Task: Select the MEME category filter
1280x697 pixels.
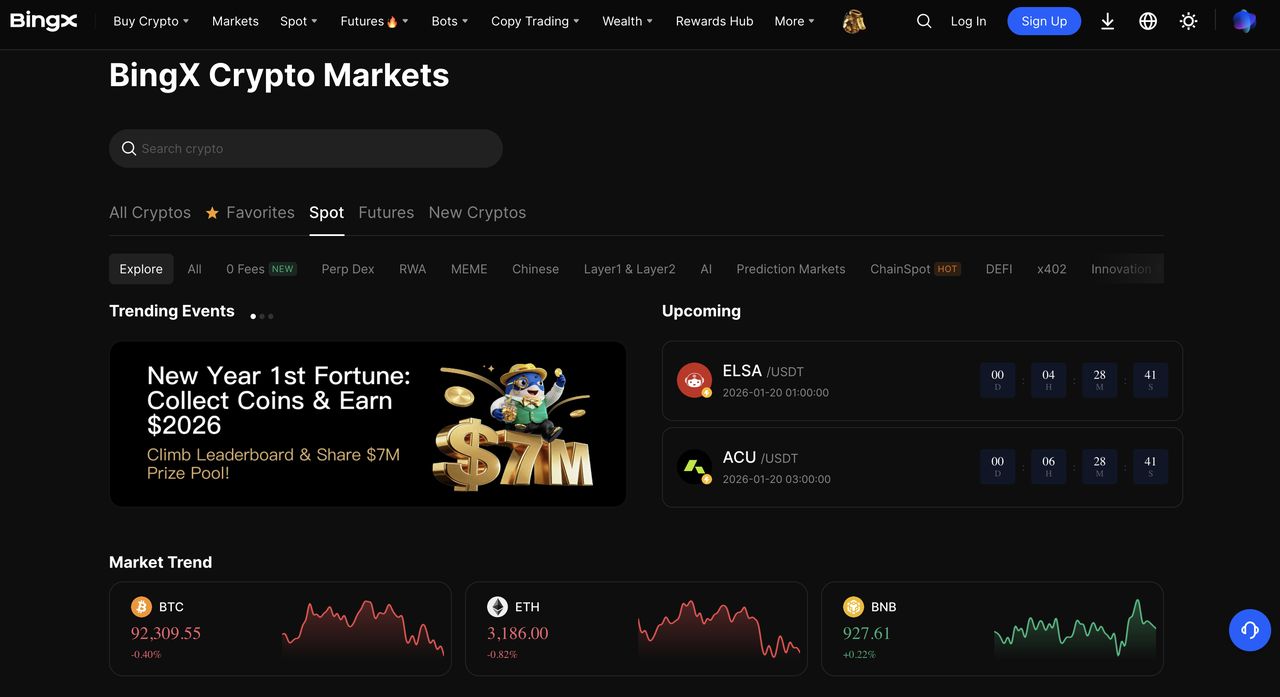Action: point(469,269)
